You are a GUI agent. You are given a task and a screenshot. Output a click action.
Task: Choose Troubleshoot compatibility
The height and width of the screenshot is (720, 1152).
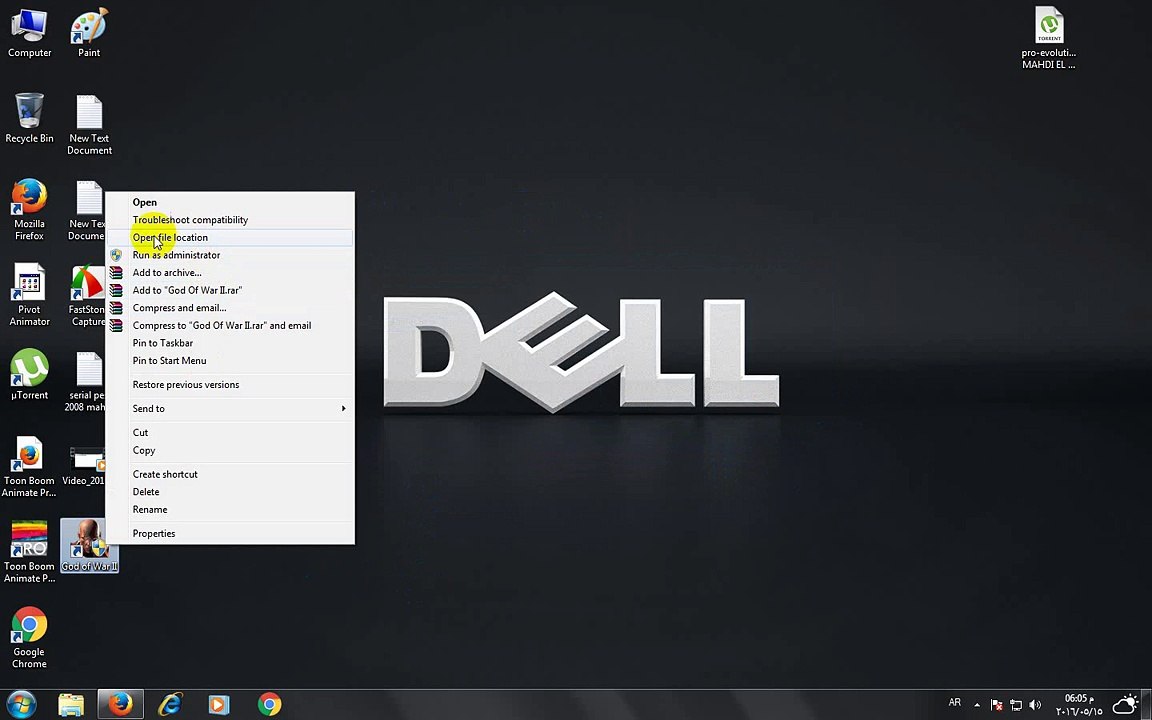(x=230, y=220)
